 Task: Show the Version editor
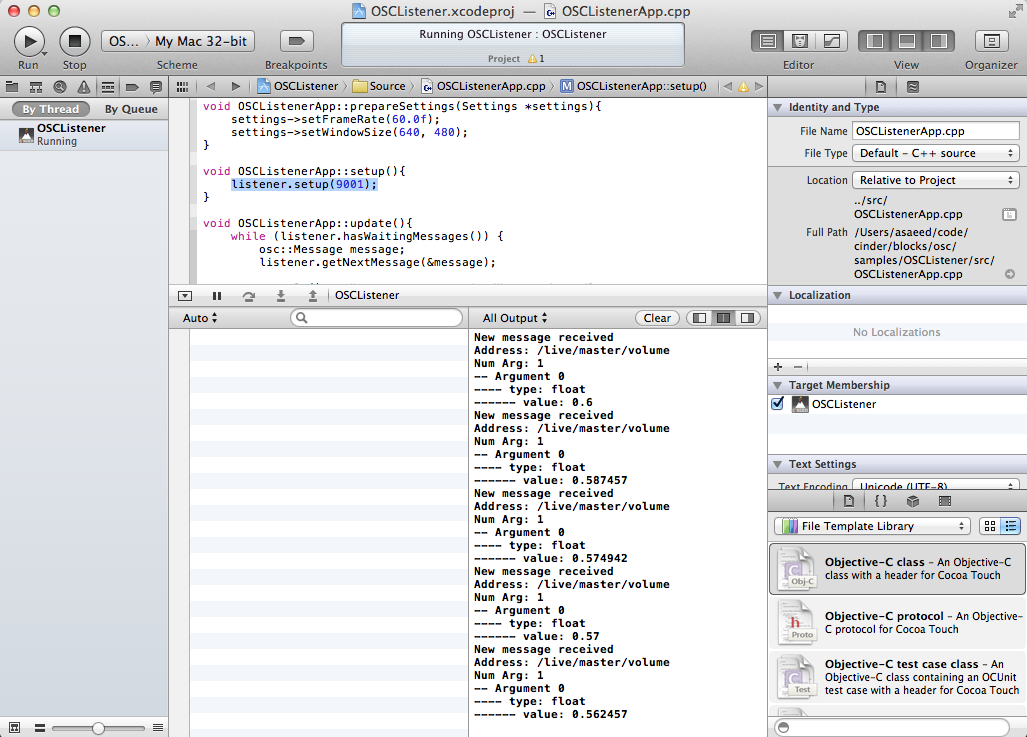point(832,41)
